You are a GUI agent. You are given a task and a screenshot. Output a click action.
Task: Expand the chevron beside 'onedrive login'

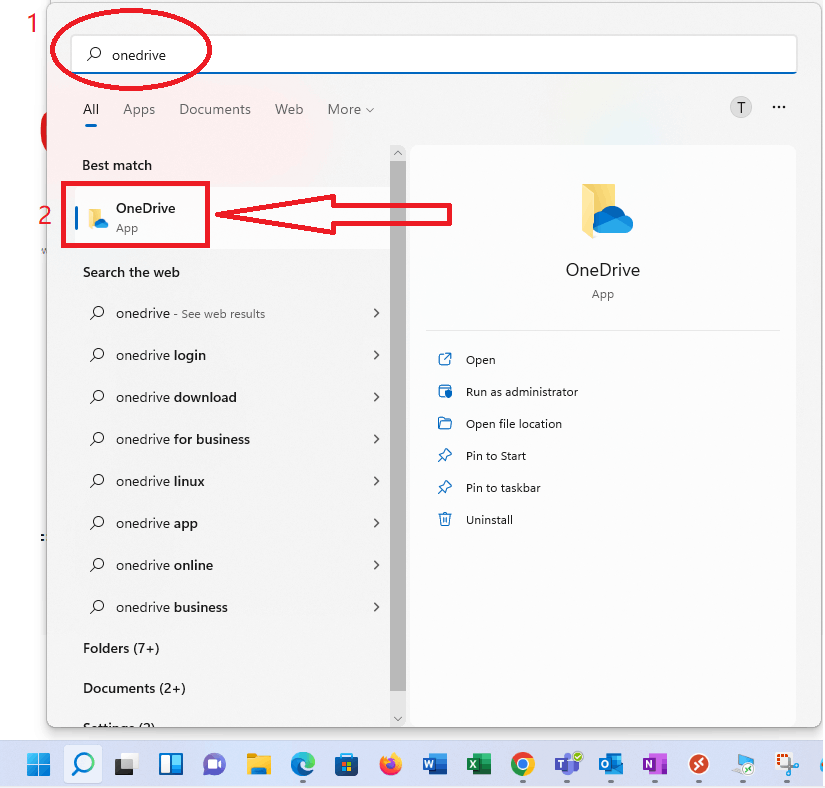(376, 355)
